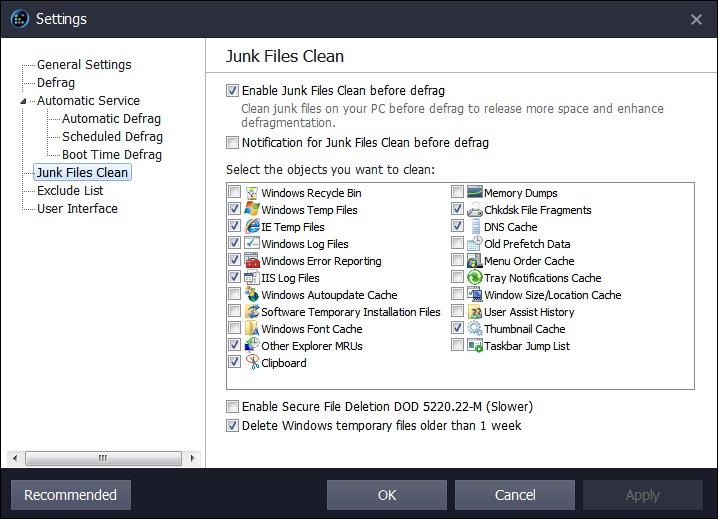Click the Tray Notifications Cache icon
Image resolution: width=718 pixels, height=519 pixels.
(476, 278)
